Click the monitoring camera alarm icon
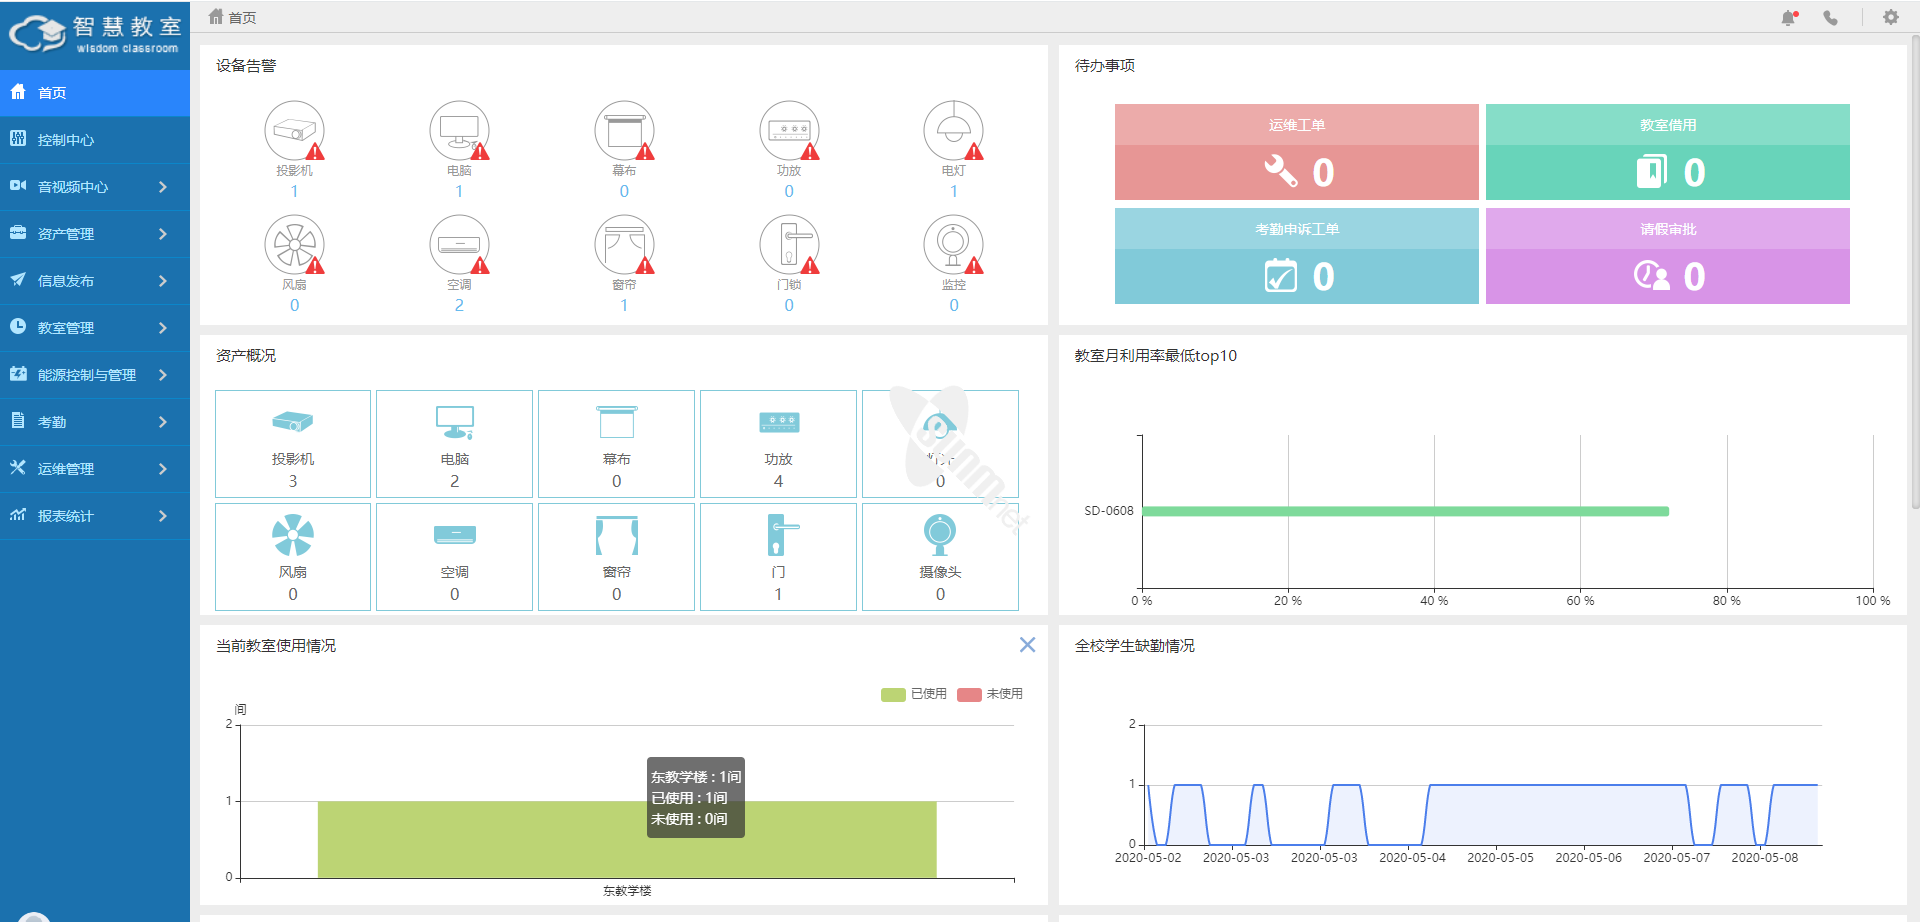Viewport: 1920px width, 922px height. [x=953, y=245]
